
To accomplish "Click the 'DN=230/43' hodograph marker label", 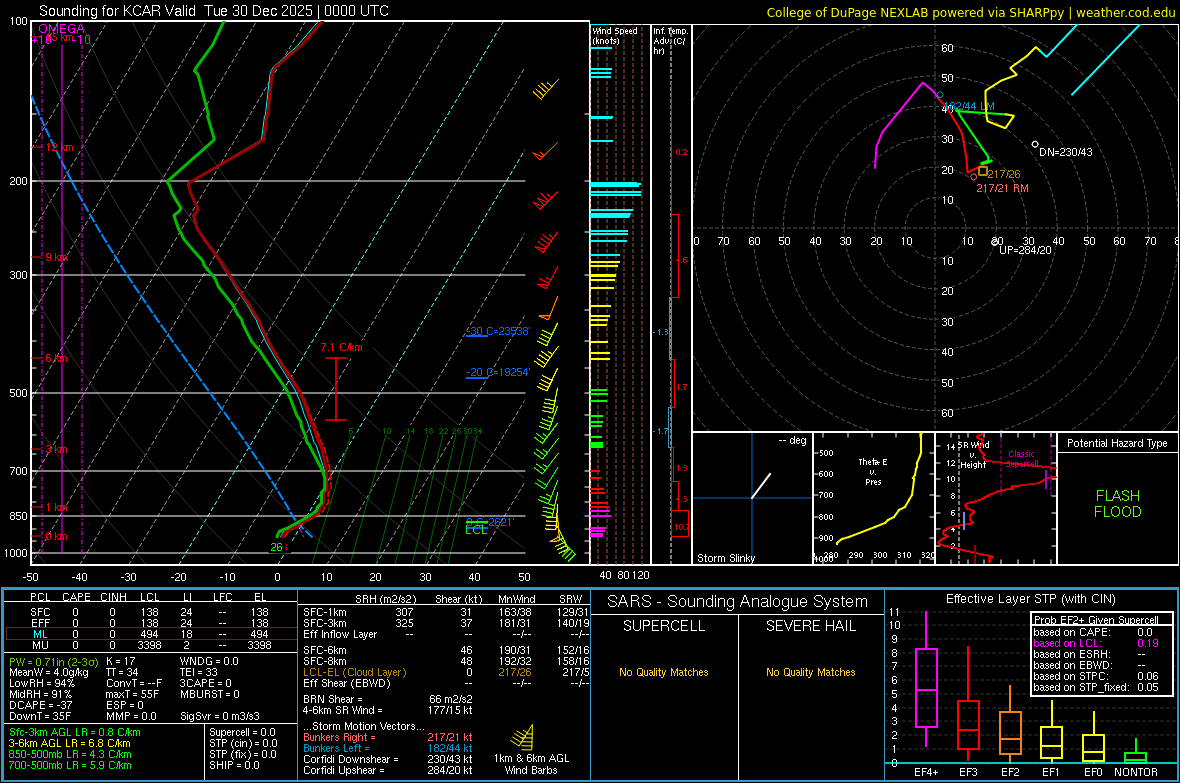I will 1066,152.
